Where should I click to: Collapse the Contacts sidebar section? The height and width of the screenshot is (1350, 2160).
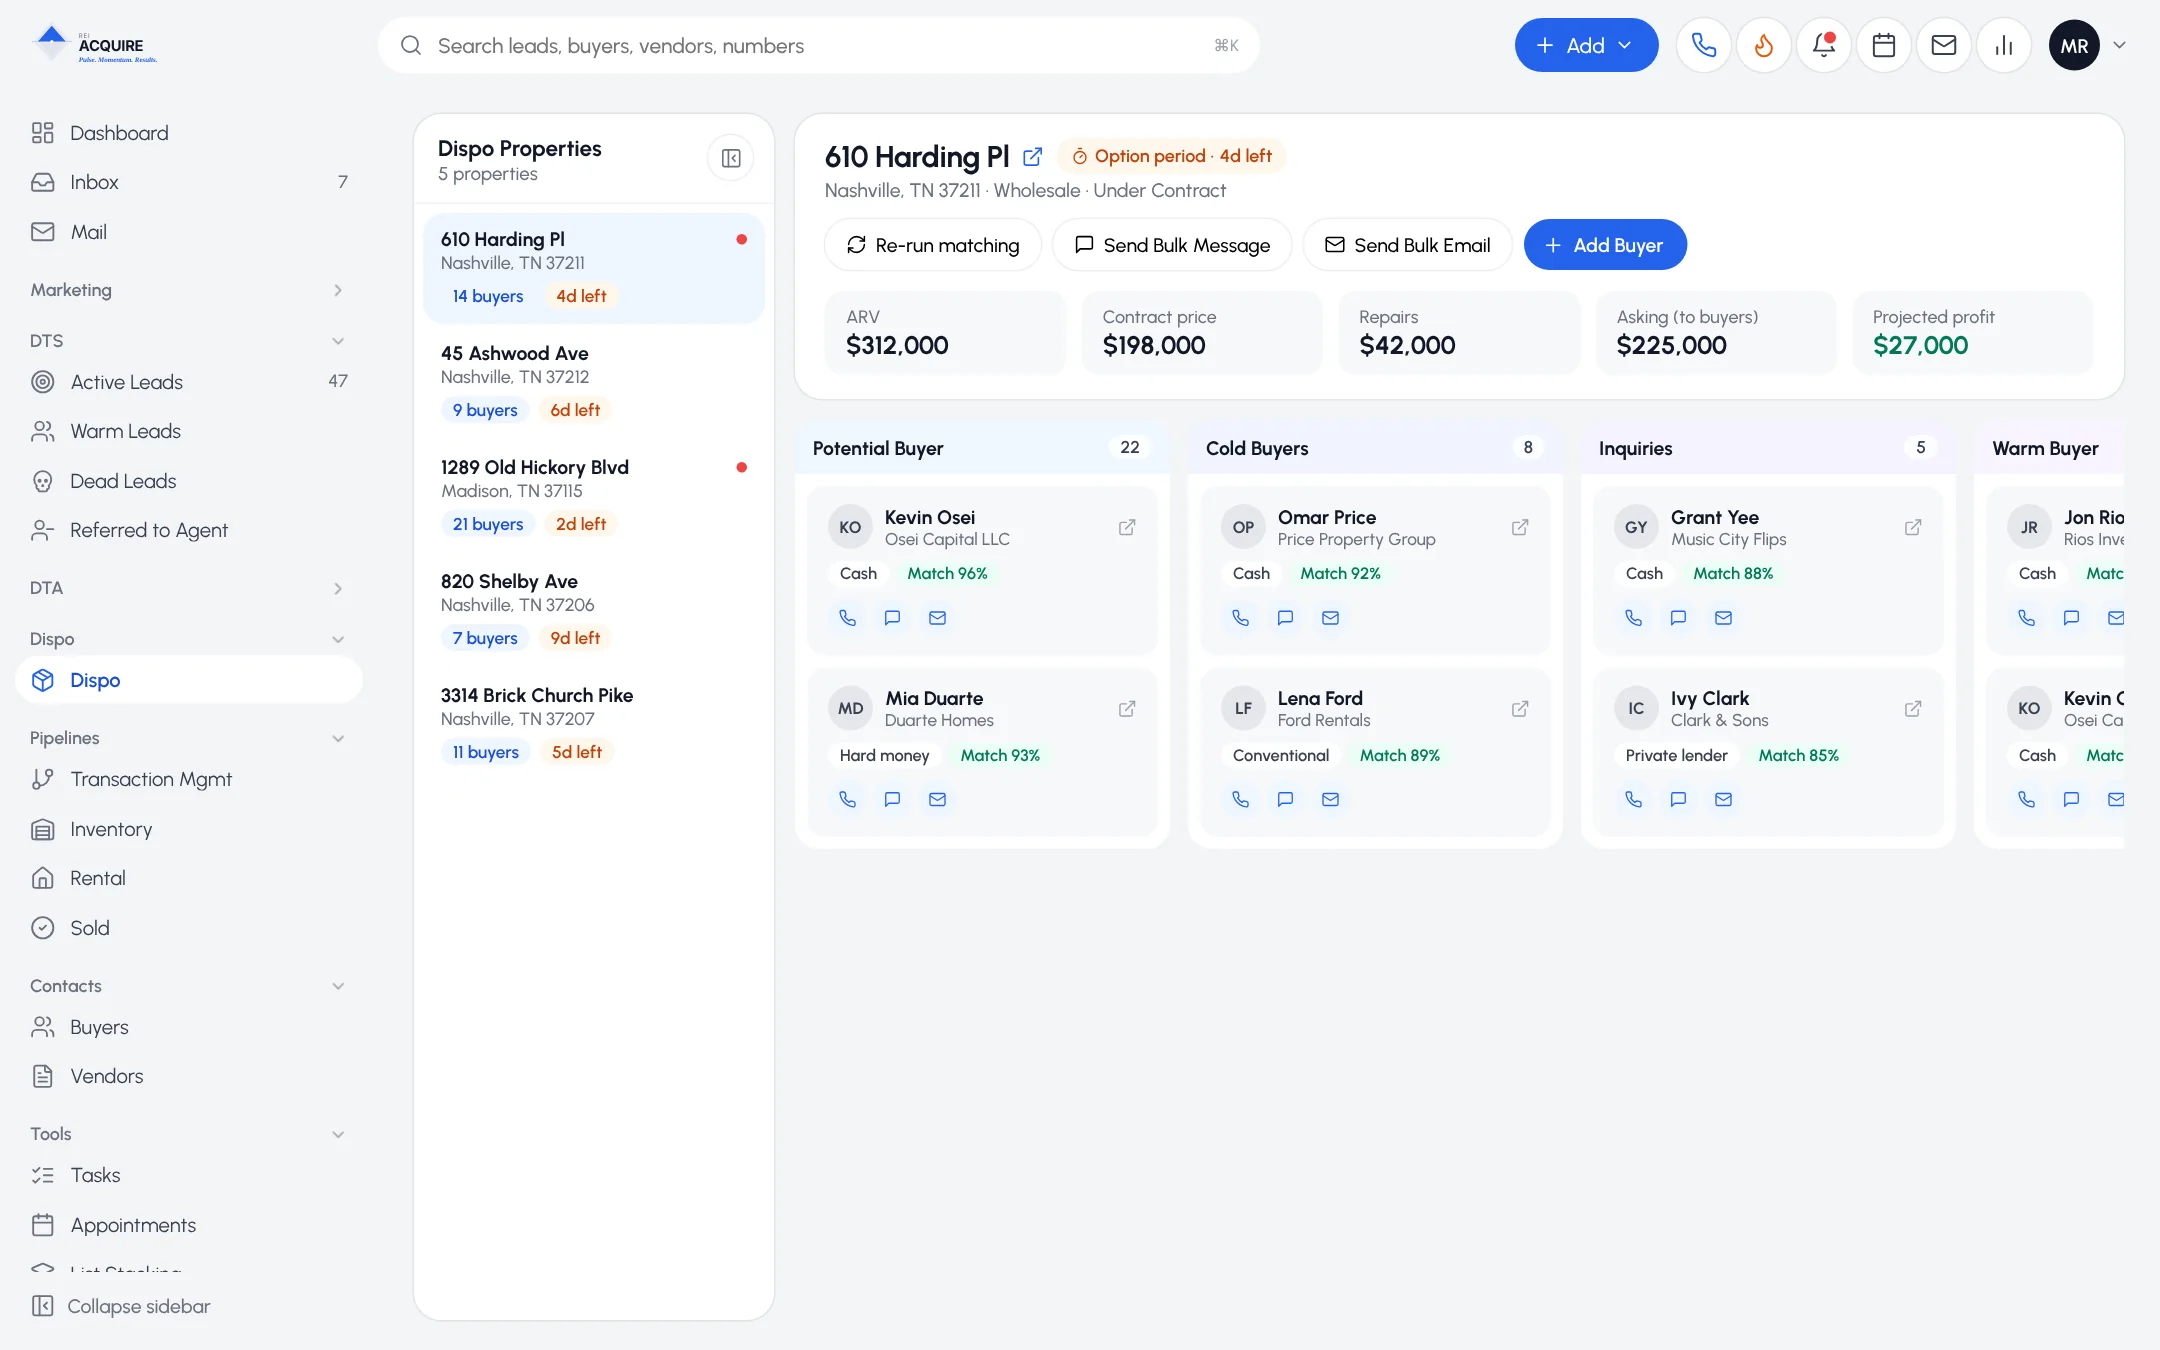pyautogui.click(x=187, y=986)
